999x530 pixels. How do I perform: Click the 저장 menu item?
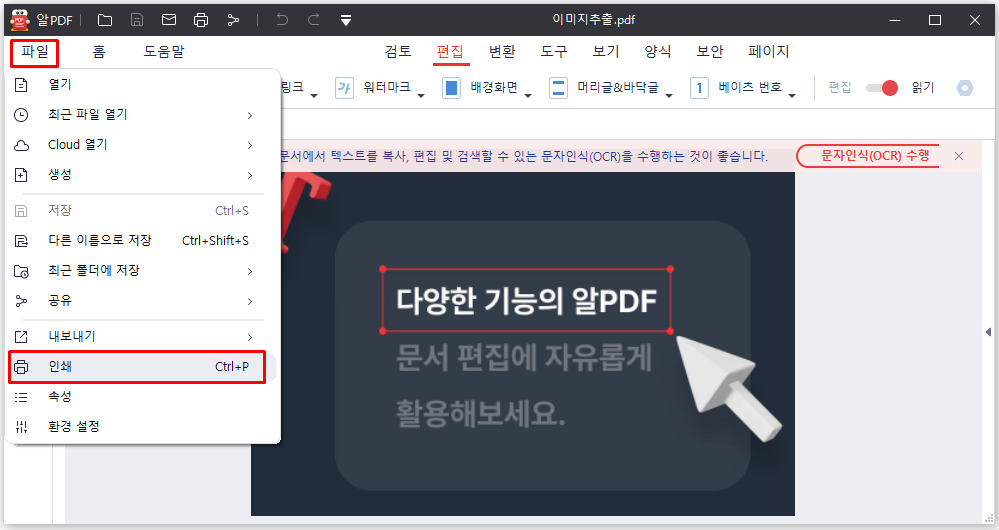point(143,211)
